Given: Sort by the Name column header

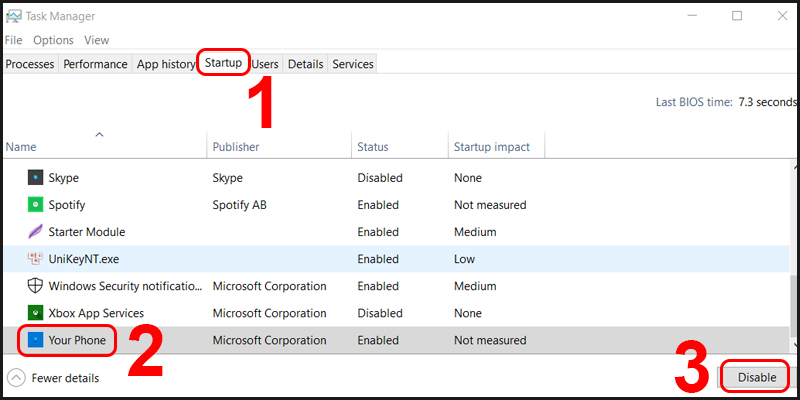Looking at the screenshot, I should [x=20, y=147].
